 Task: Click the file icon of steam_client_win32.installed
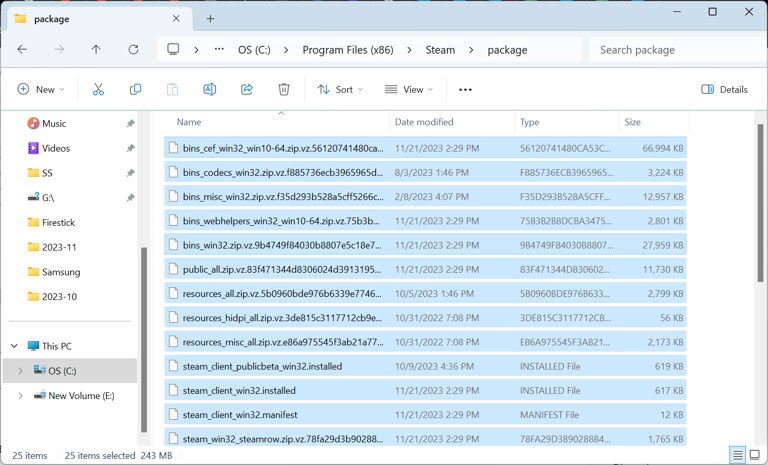point(173,391)
